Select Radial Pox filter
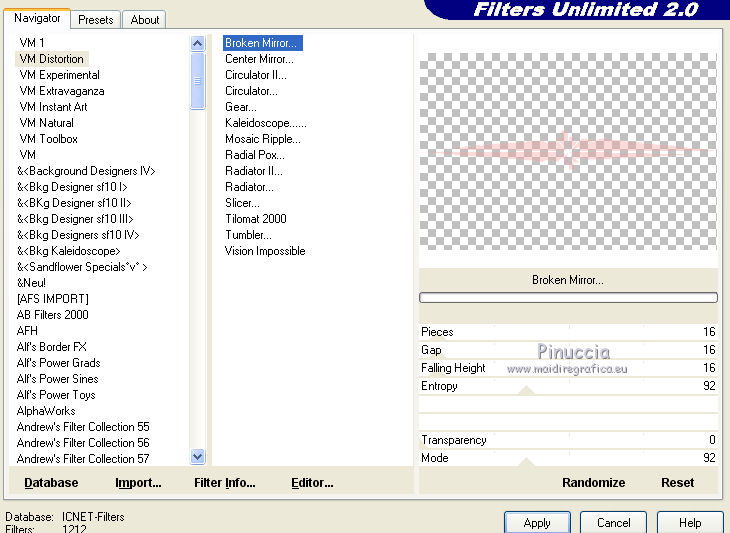The height and width of the screenshot is (533, 730). [x=255, y=155]
